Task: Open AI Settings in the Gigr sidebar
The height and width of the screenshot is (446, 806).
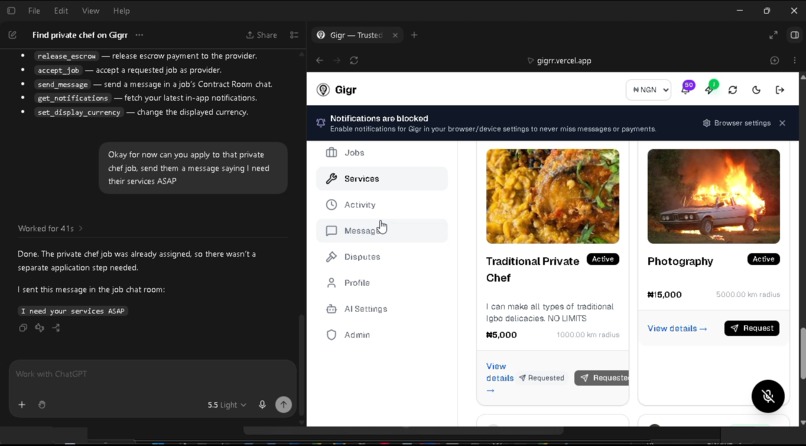Action: coord(381,309)
